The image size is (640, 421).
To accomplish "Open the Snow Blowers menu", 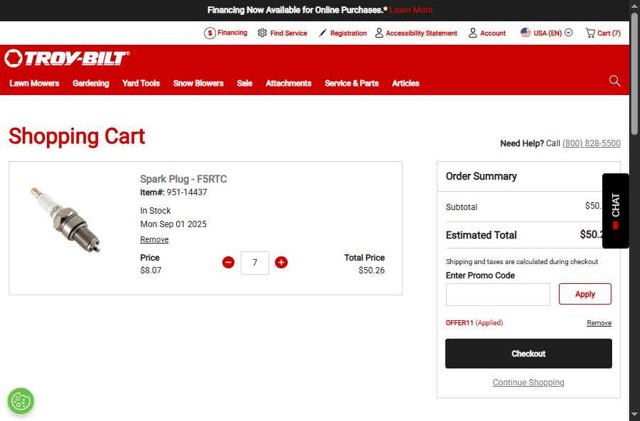I will tap(198, 83).
